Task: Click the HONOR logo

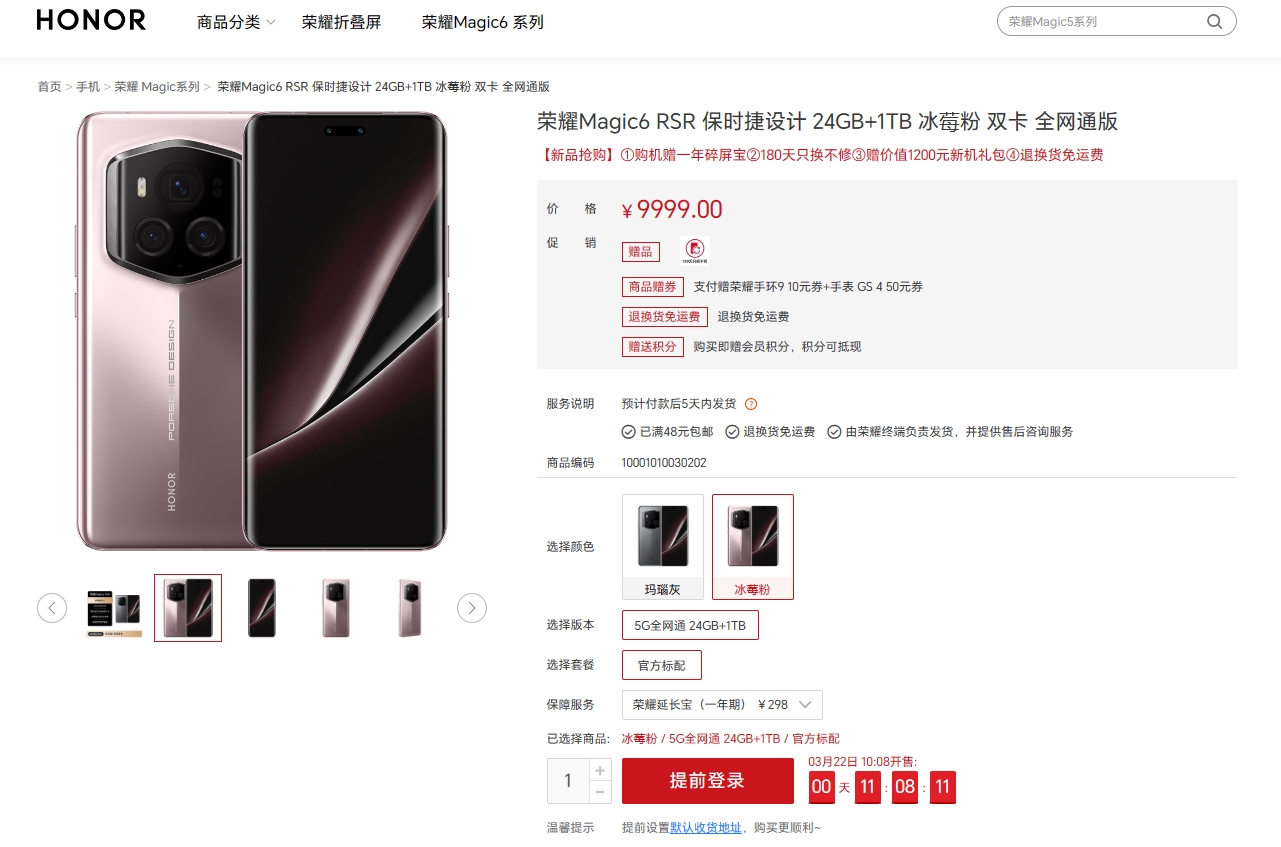Action: pos(91,20)
